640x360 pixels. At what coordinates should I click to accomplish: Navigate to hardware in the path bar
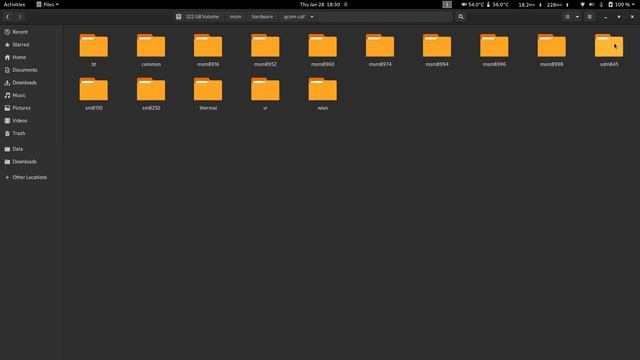[262, 17]
